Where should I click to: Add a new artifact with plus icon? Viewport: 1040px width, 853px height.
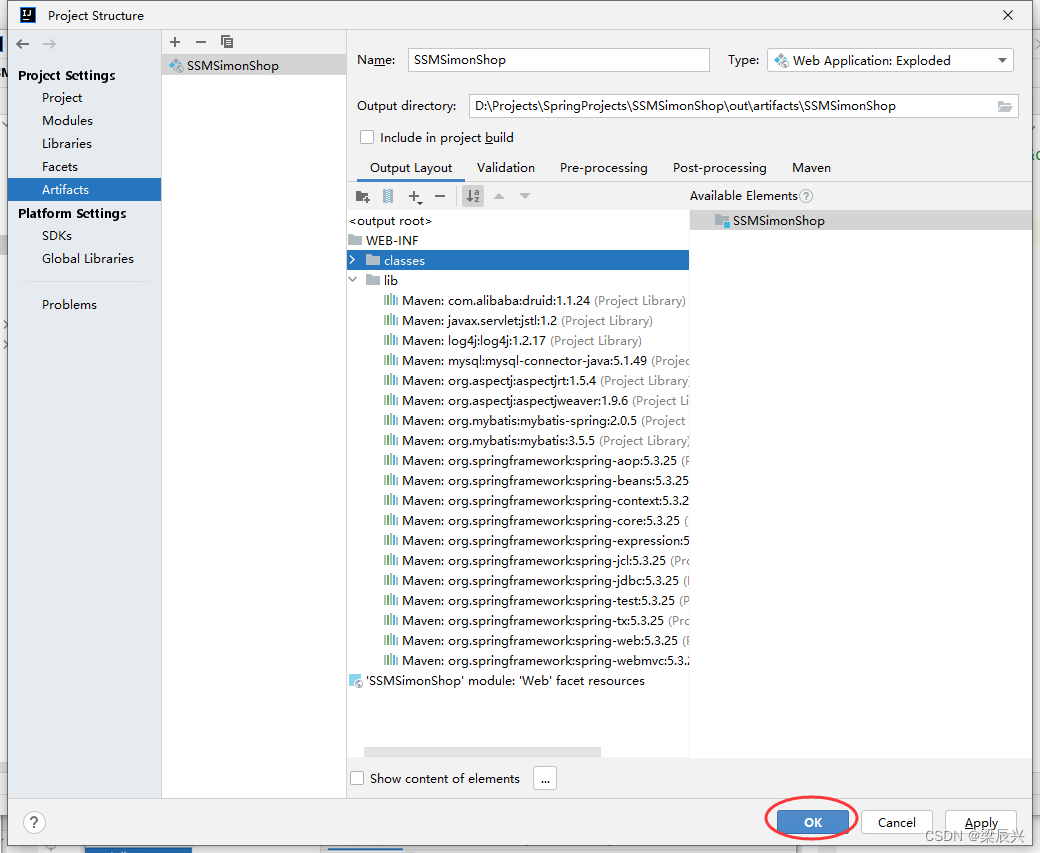[175, 42]
